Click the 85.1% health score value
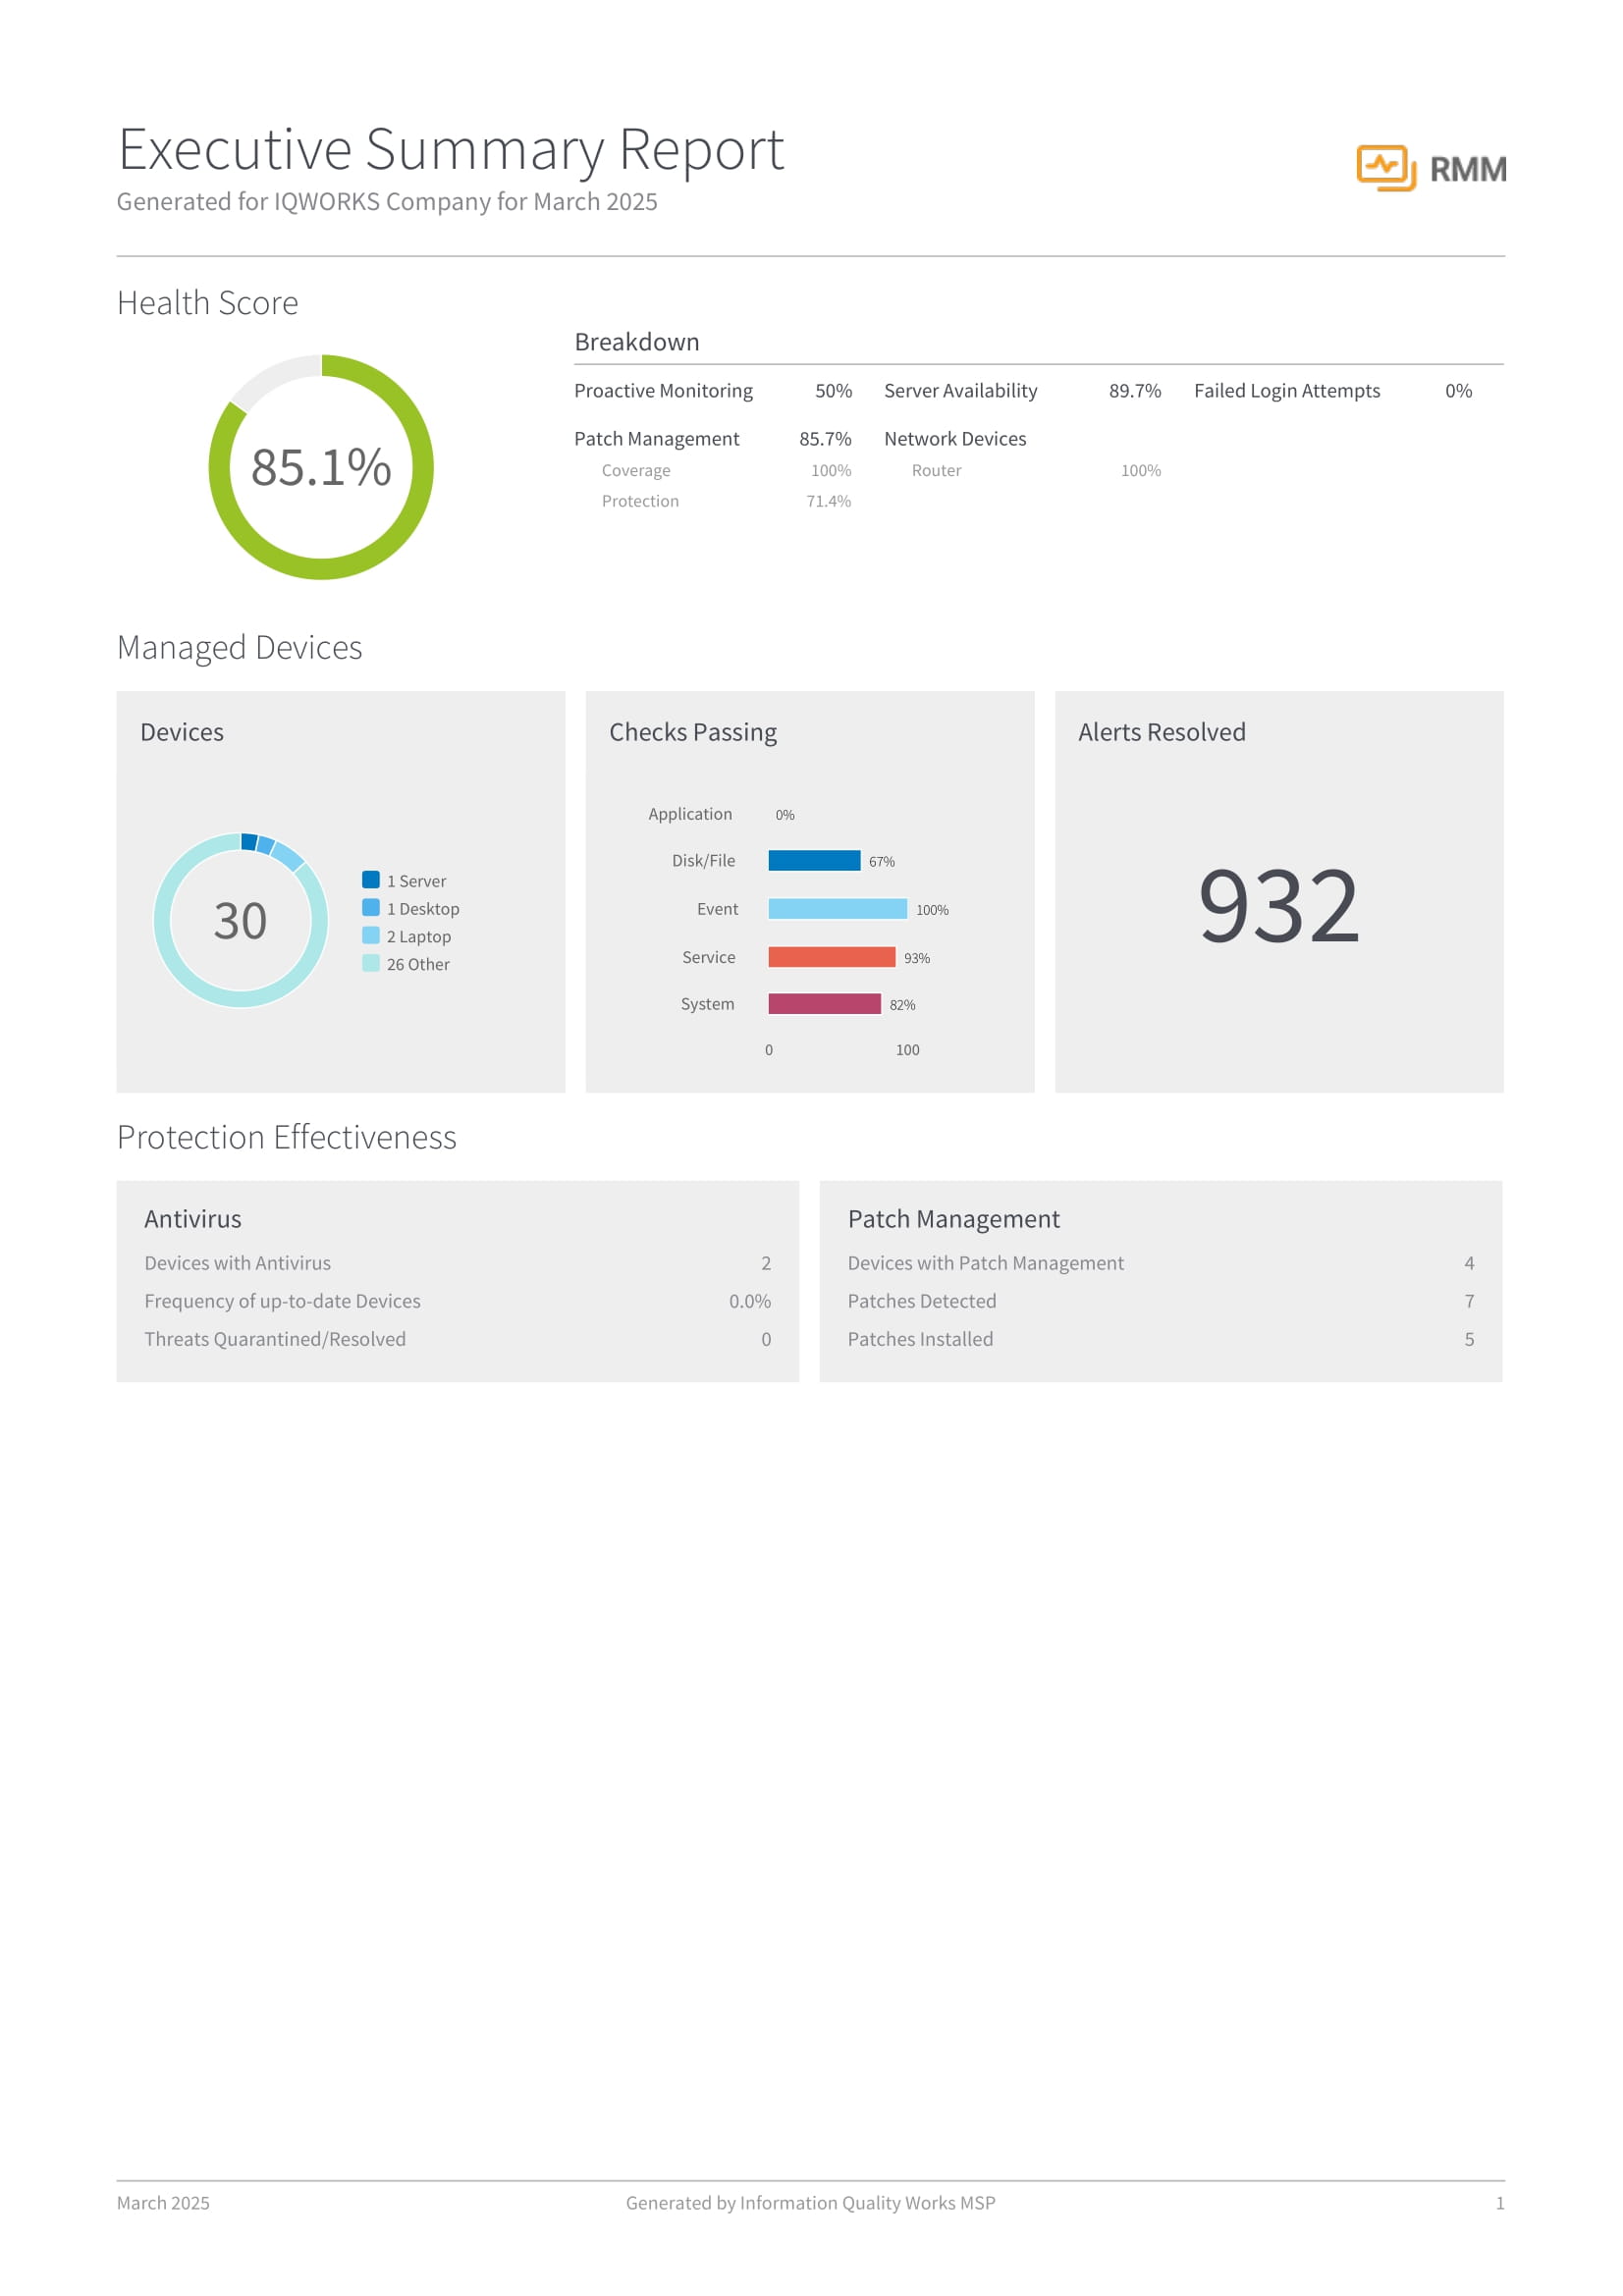Screen dimensions: 1623x2296 [x=321, y=468]
